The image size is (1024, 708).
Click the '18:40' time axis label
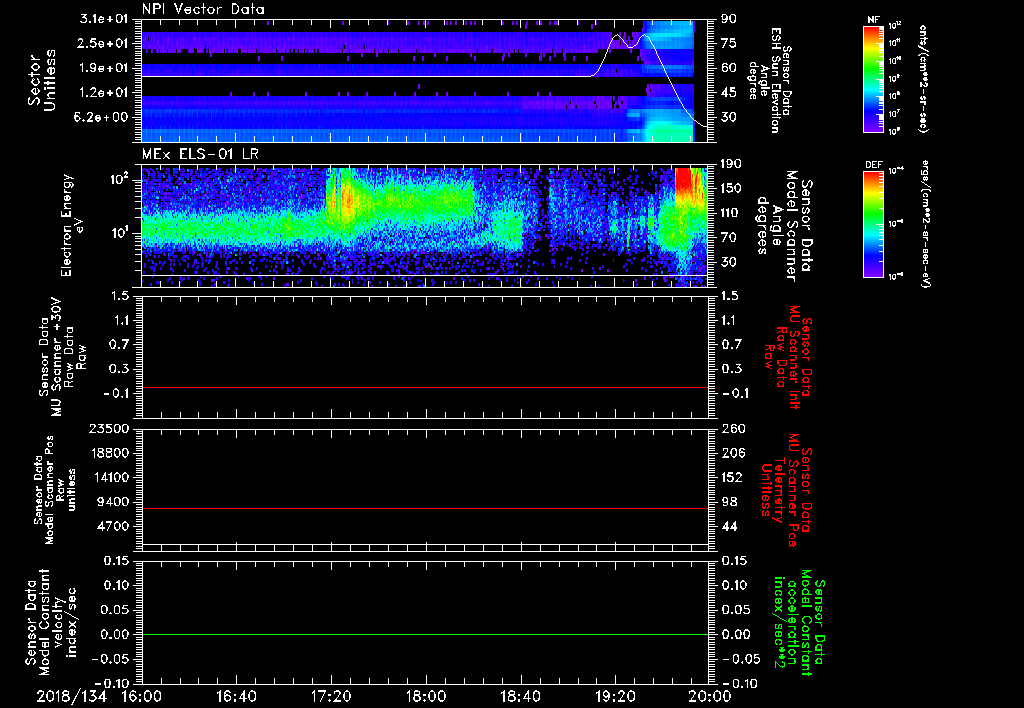coord(520,696)
